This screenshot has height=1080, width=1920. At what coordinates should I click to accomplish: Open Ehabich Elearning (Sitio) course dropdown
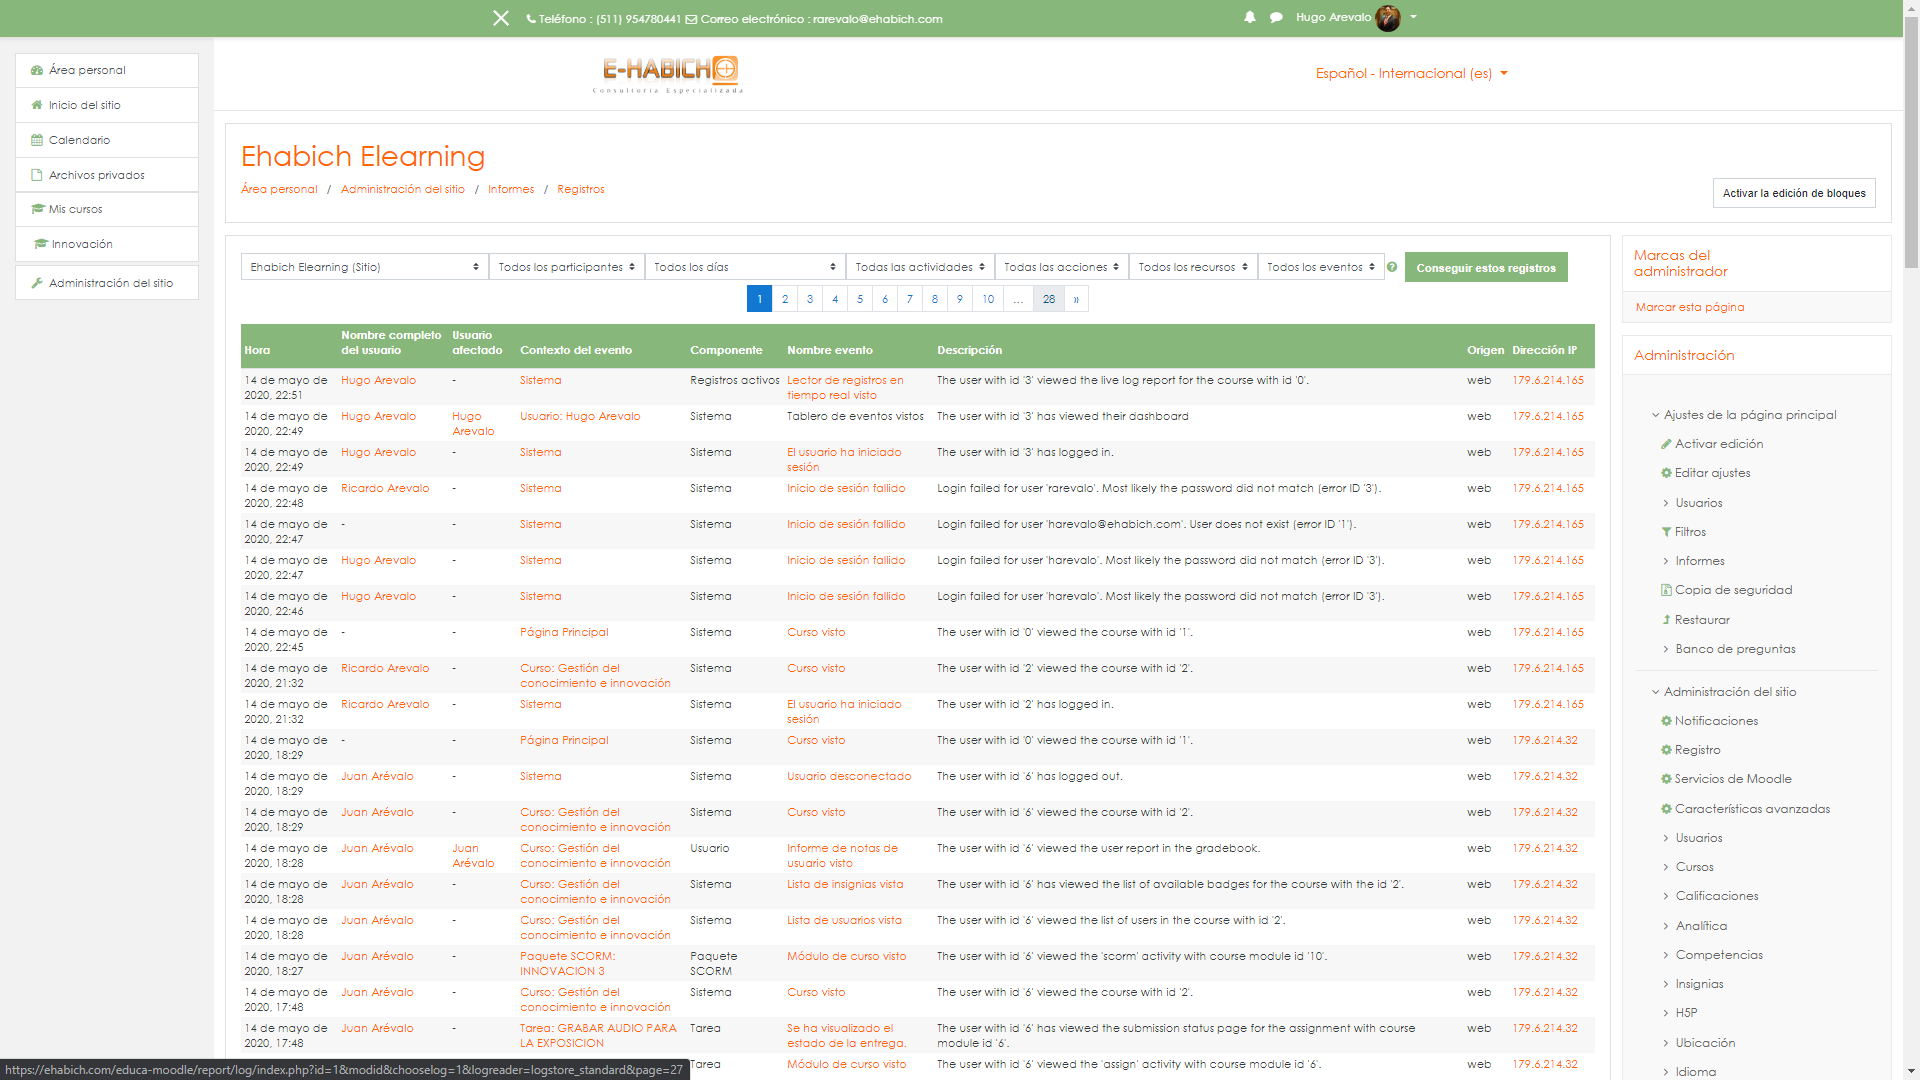364,267
